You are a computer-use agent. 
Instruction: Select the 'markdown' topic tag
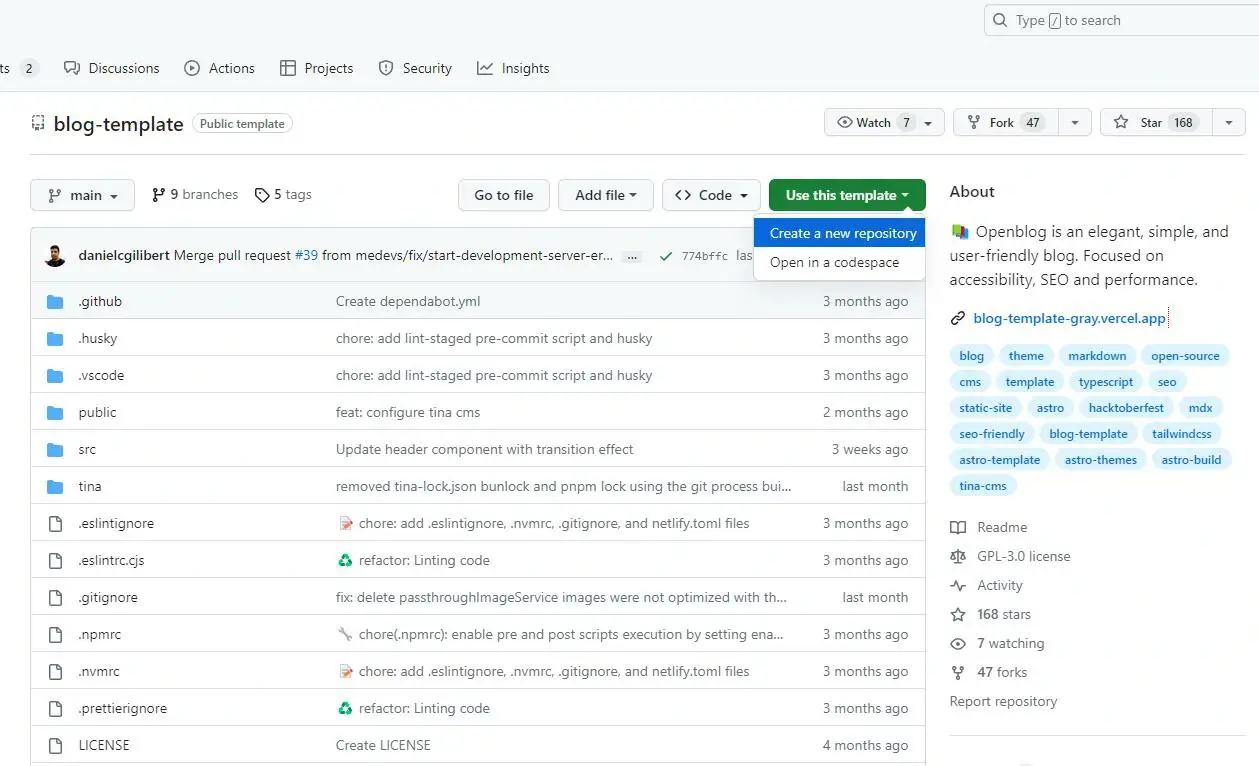tap(1096, 355)
